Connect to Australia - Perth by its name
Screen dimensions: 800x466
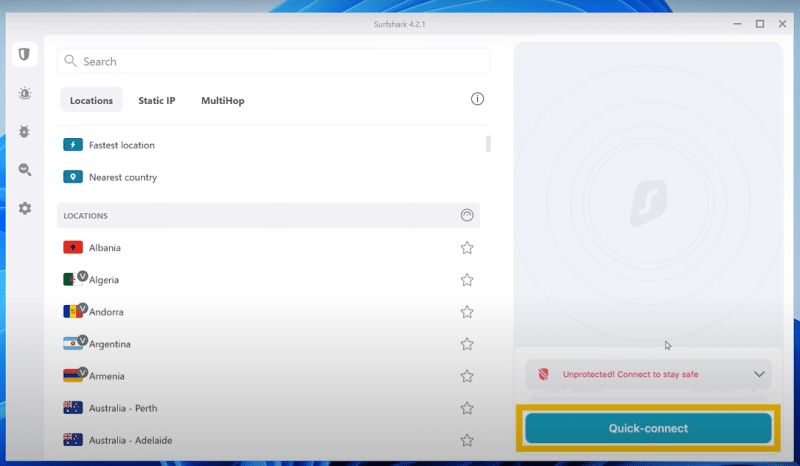(123, 408)
